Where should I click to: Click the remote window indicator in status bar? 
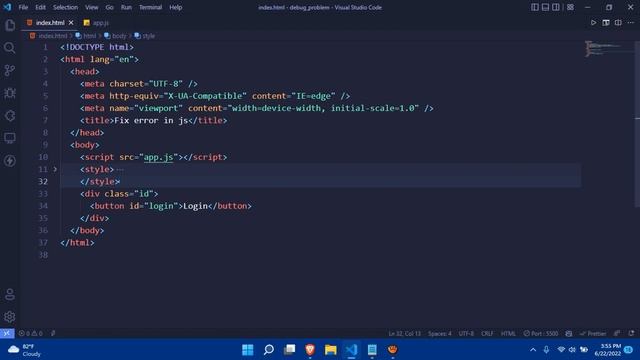(7, 333)
